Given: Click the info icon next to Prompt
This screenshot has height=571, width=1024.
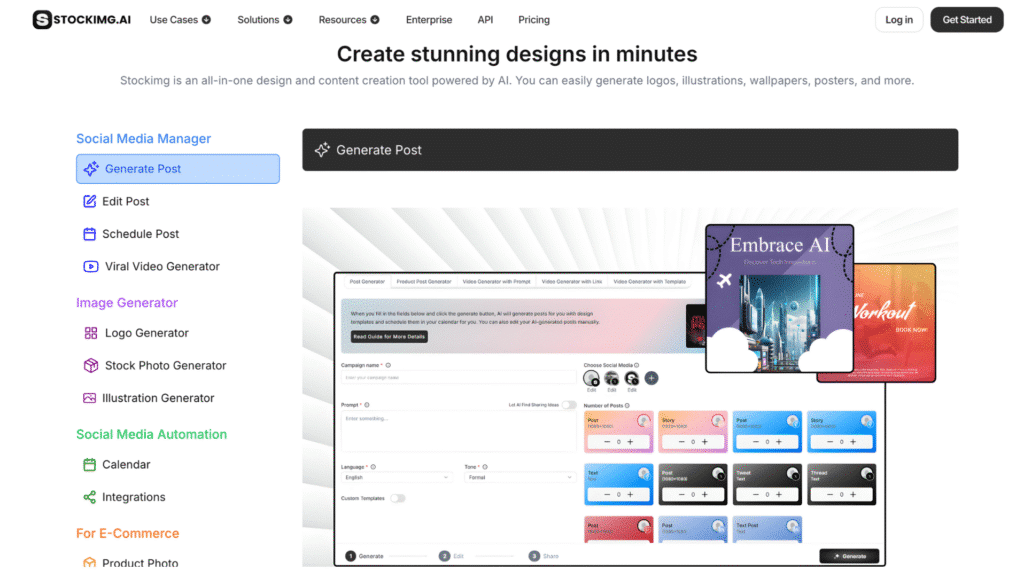Looking at the screenshot, I should [x=367, y=404].
